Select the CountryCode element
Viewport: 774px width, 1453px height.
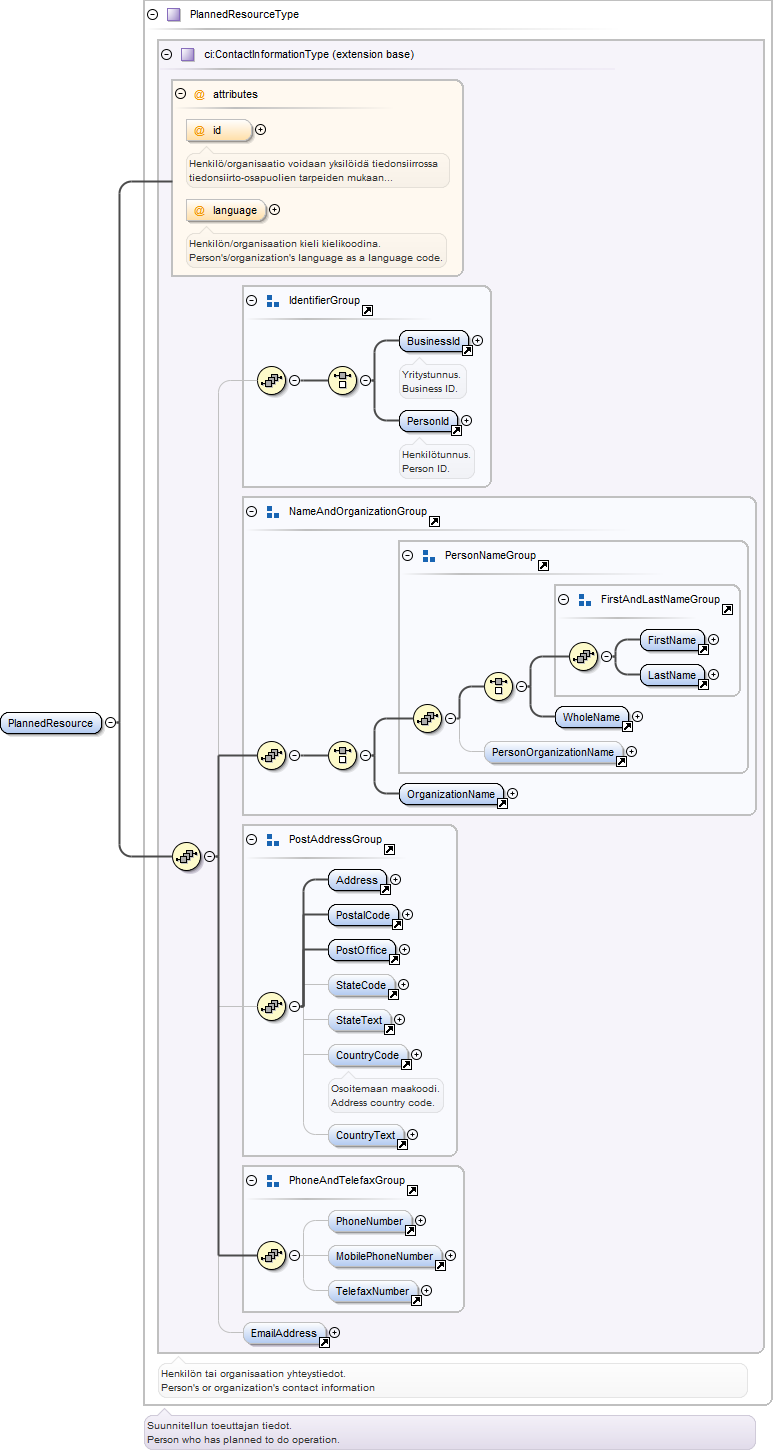coord(368,1055)
